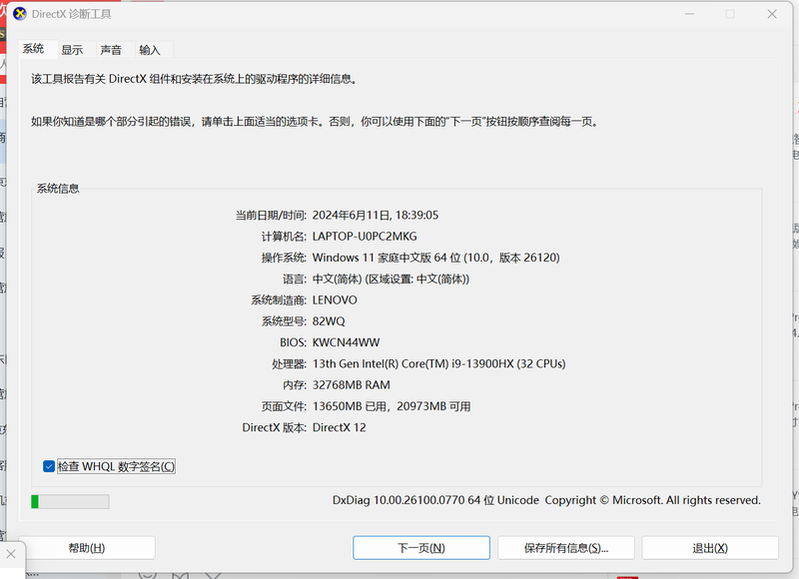The height and width of the screenshot is (579, 799).
Task: Close the DirectX 诊断工具 window
Action: [x=772, y=14]
